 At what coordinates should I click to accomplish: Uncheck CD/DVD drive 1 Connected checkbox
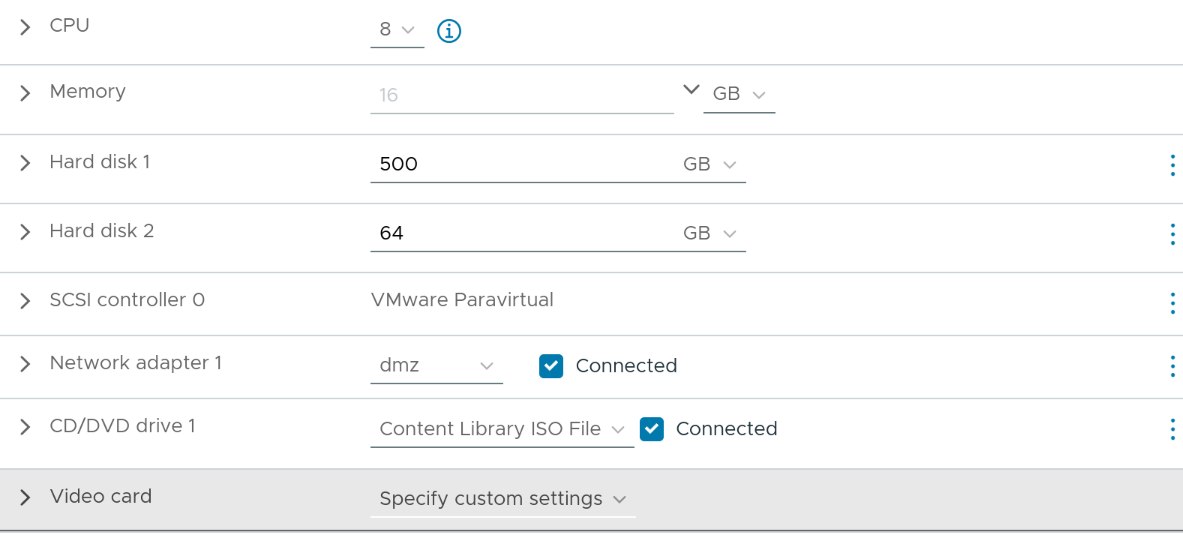652,429
